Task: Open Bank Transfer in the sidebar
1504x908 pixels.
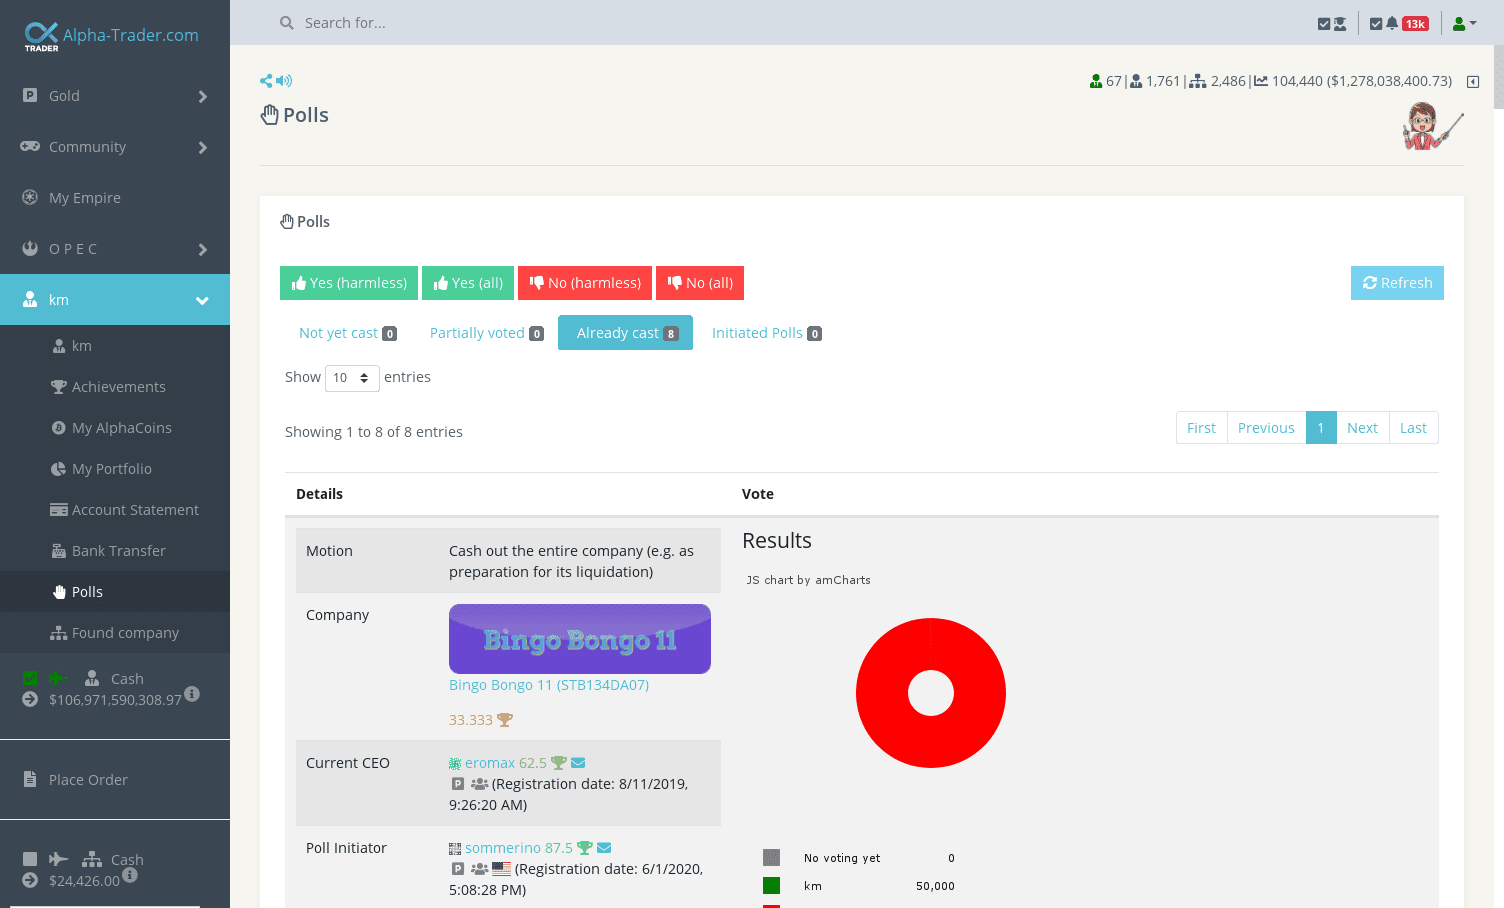Action: (x=115, y=551)
